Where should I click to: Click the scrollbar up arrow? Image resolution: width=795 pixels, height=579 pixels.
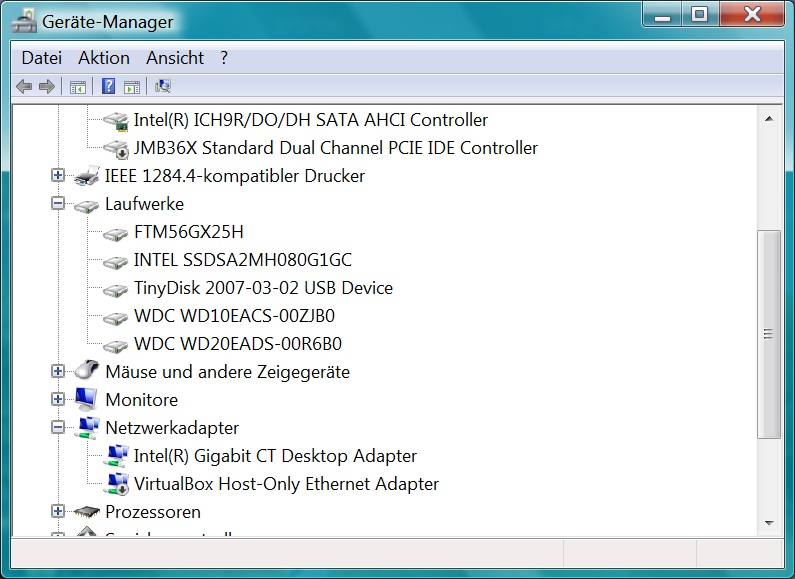coord(769,119)
